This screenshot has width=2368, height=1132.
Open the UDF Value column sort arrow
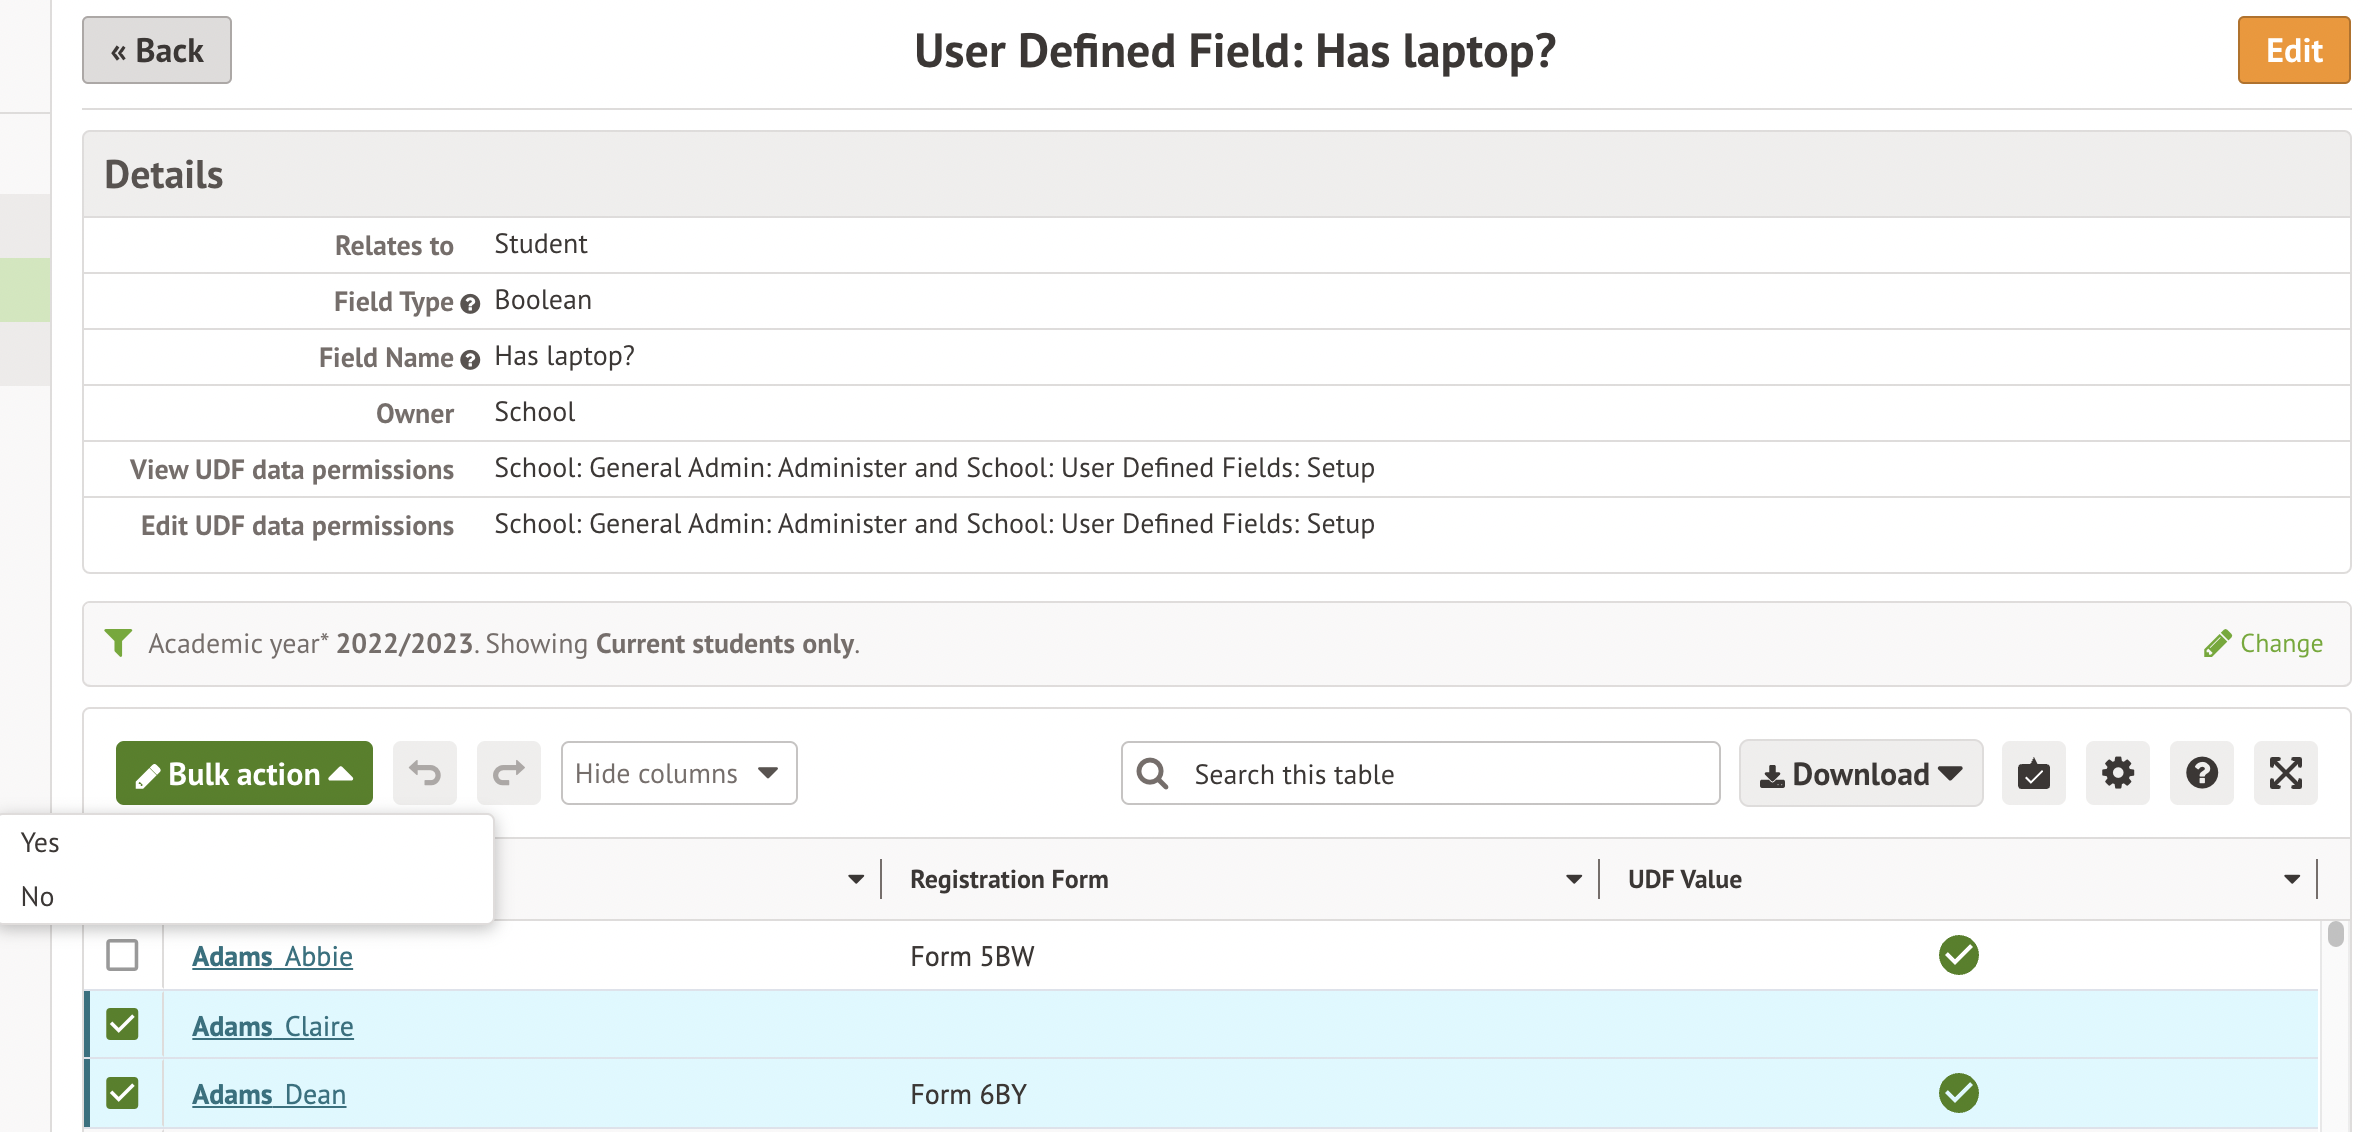tap(2291, 880)
